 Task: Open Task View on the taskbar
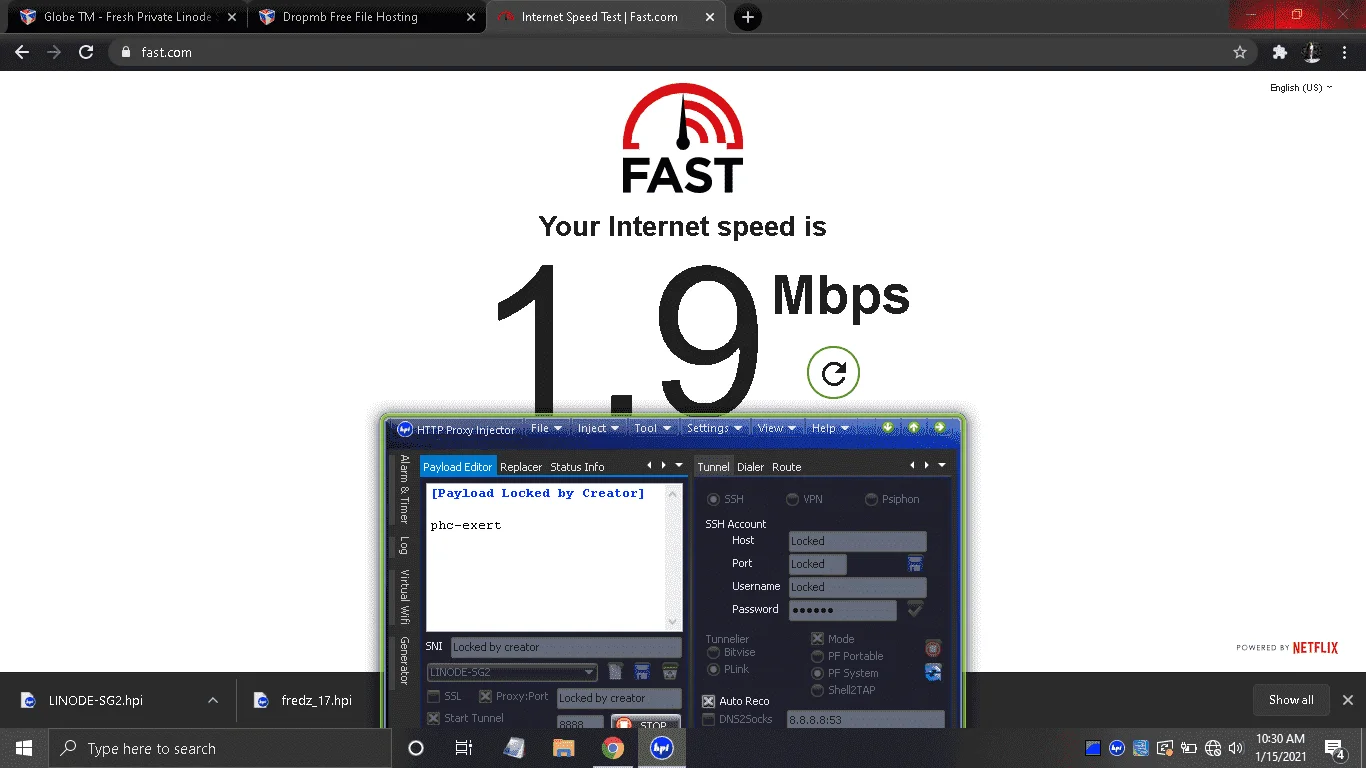(463, 748)
